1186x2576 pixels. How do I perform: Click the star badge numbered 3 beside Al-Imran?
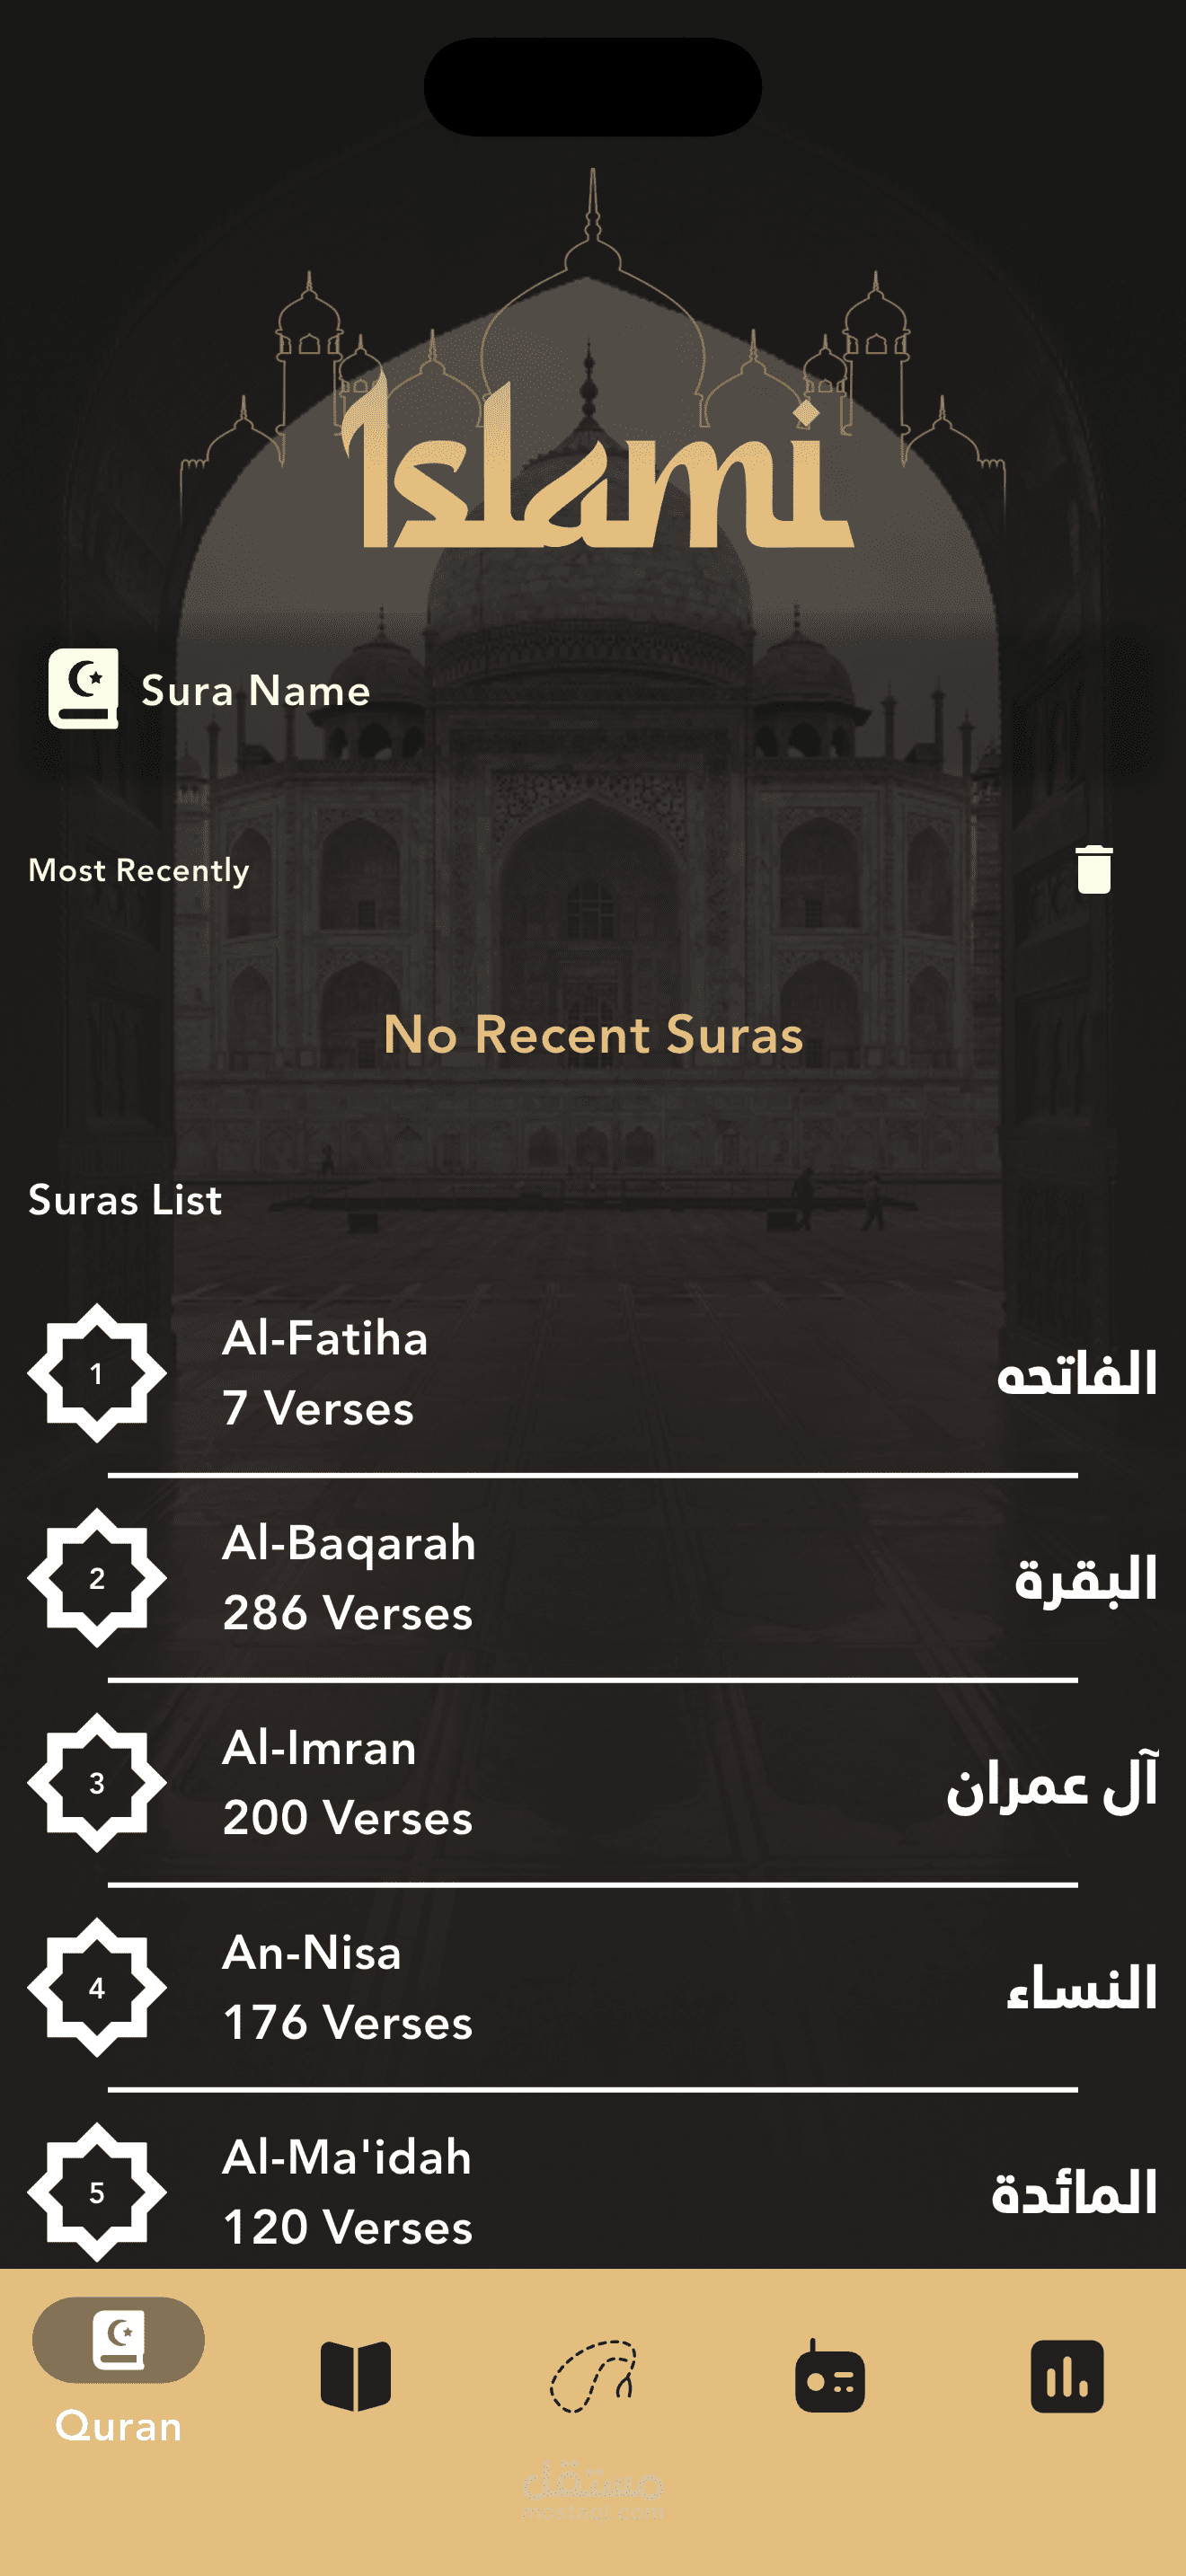click(97, 1786)
